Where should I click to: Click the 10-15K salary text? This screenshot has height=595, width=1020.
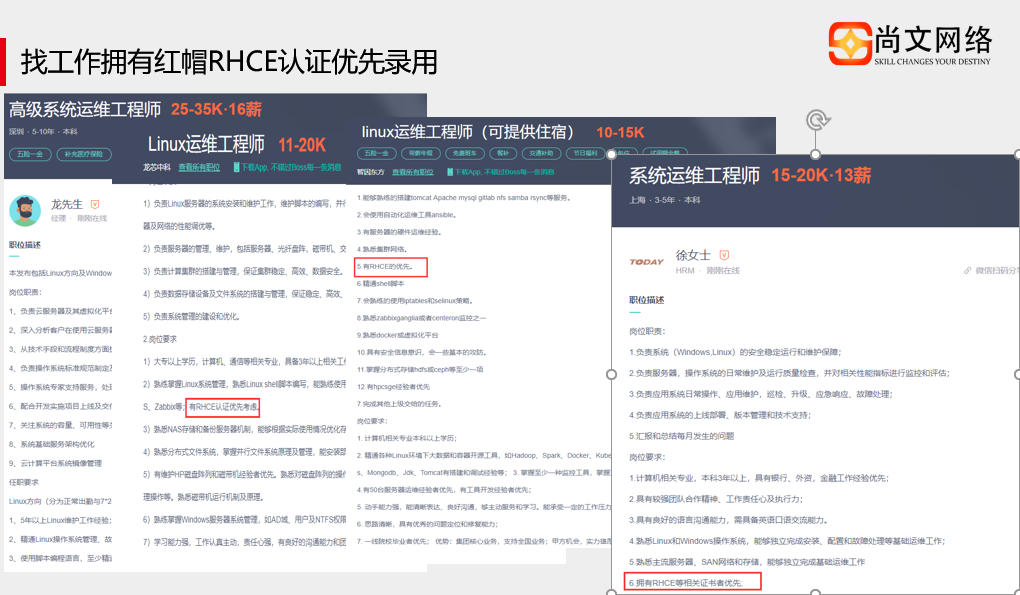click(x=620, y=133)
